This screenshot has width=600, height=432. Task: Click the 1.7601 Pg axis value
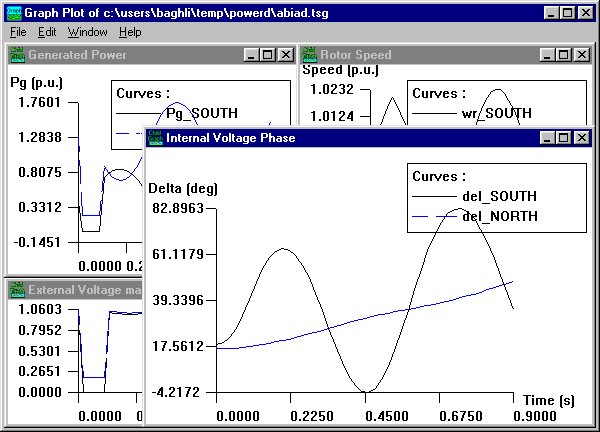click(40, 102)
